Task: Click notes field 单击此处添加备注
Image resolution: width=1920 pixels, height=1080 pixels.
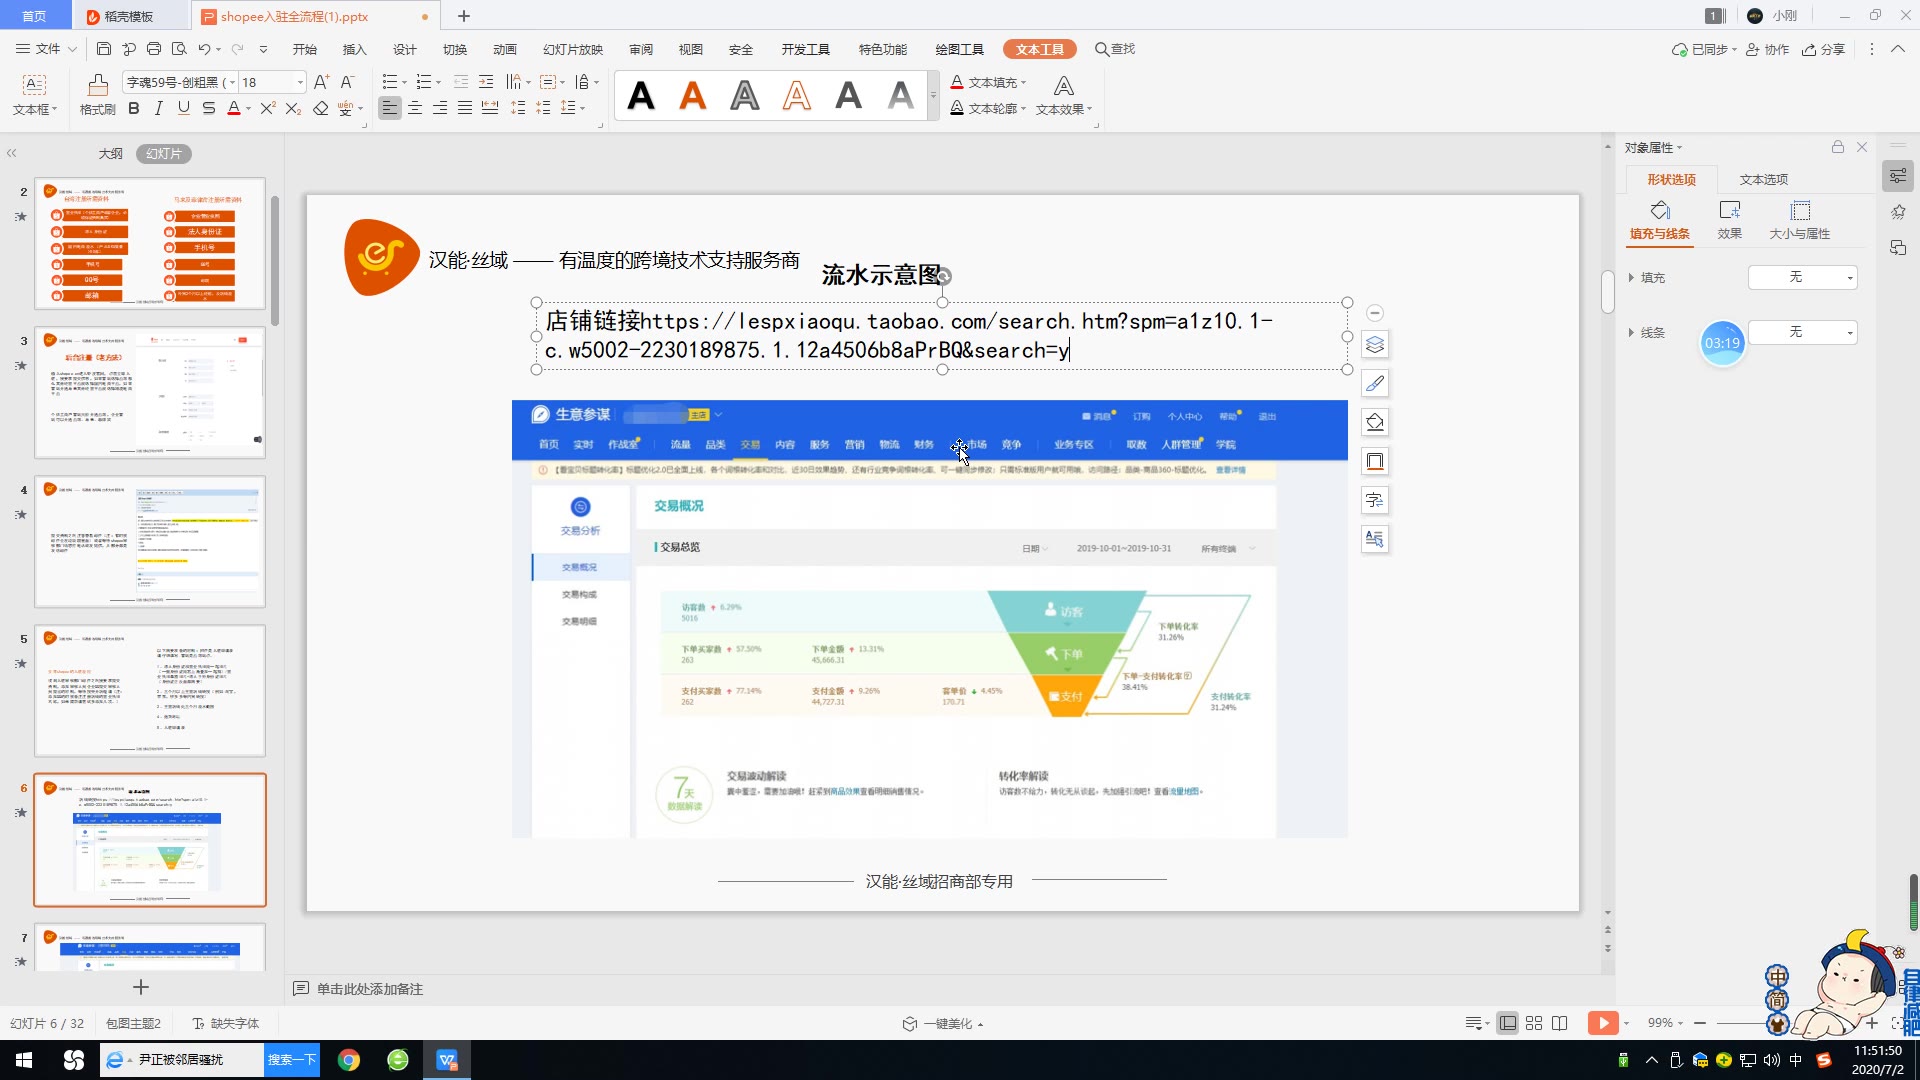Action: pyautogui.click(x=370, y=988)
